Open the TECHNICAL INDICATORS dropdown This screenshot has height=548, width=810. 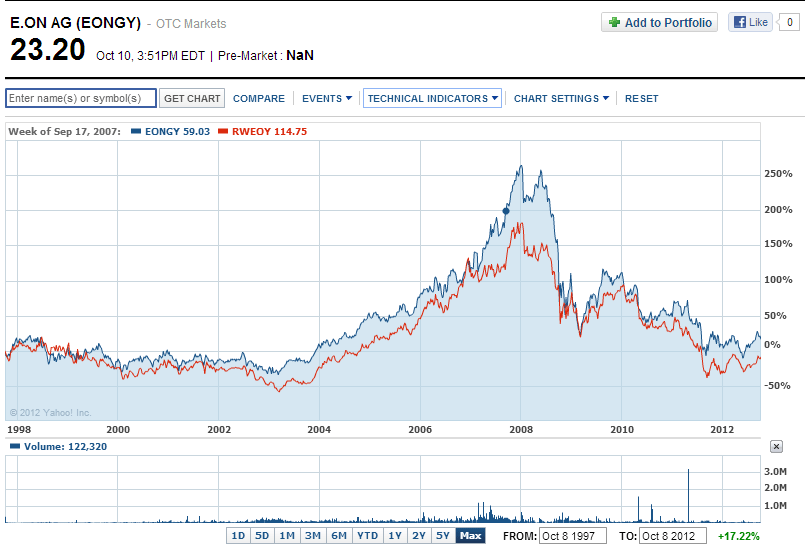[432, 98]
